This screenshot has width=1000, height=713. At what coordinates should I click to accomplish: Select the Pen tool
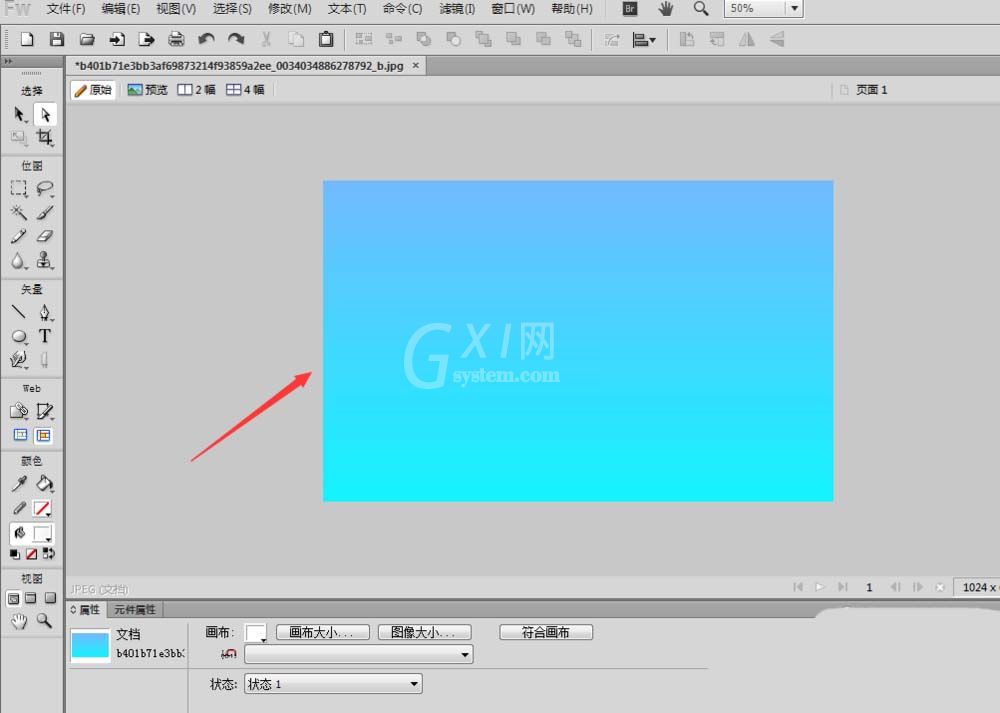click(x=45, y=312)
